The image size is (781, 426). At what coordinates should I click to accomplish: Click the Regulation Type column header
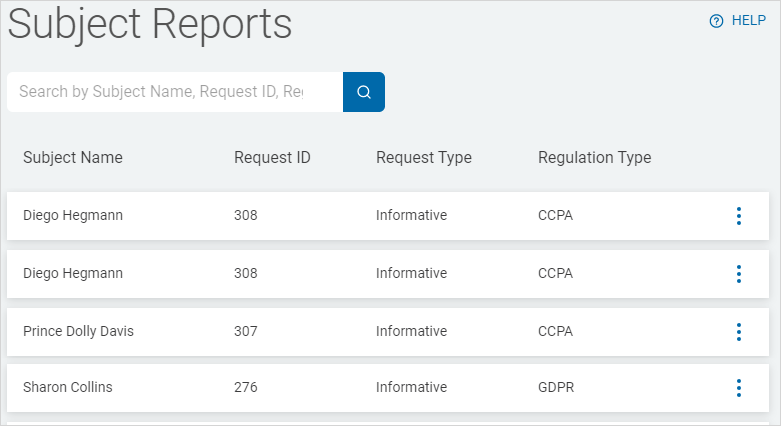[x=594, y=158]
